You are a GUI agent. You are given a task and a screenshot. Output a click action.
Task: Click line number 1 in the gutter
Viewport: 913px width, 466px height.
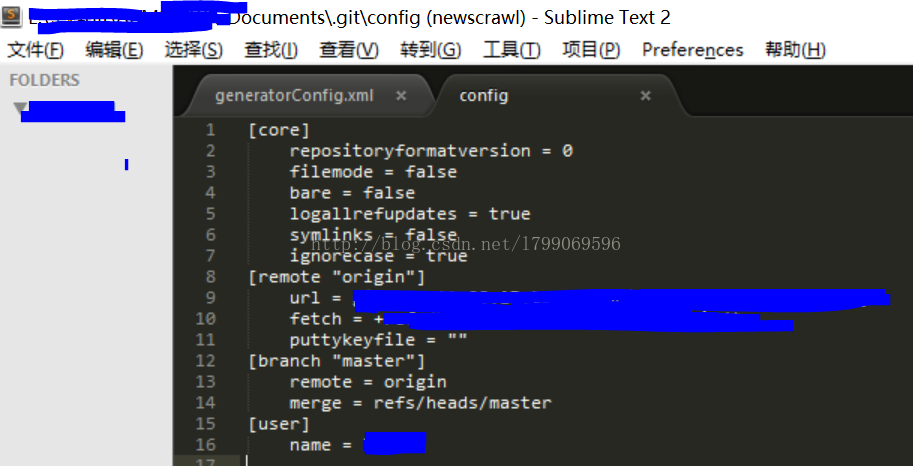click(x=210, y=130)
